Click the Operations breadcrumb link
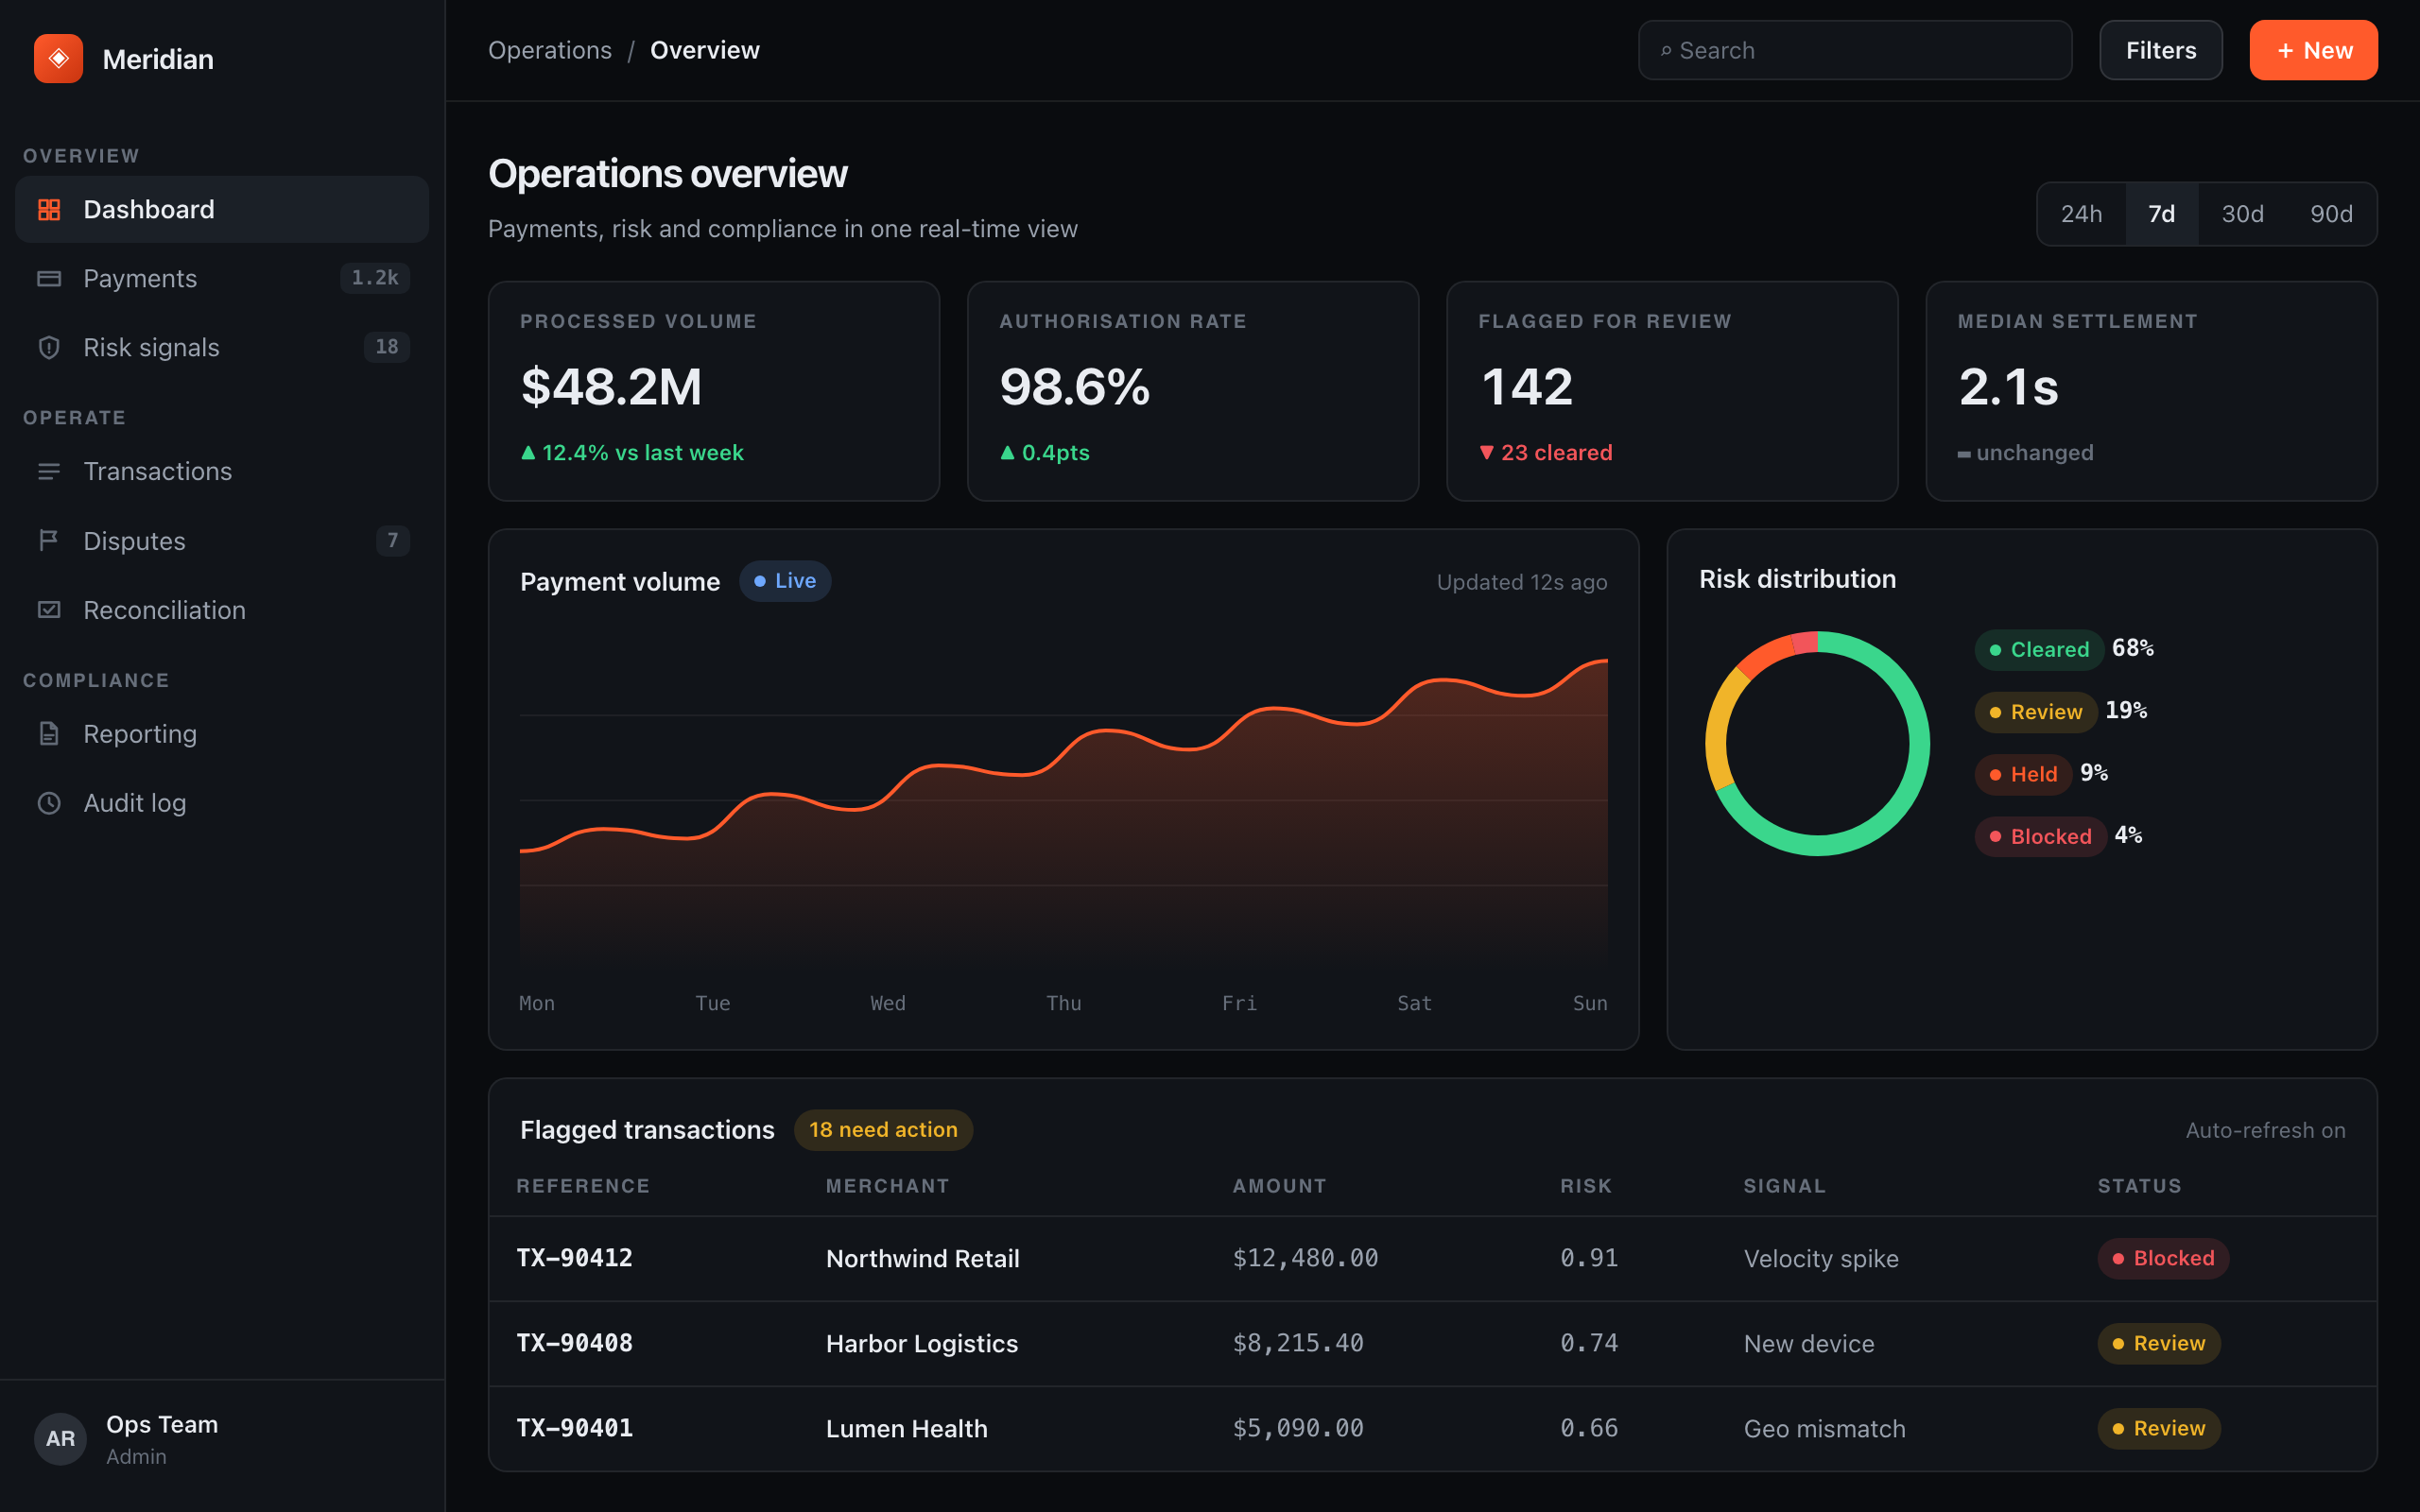The width and height of the screenshot is (2420, 1512). point(550,50)
